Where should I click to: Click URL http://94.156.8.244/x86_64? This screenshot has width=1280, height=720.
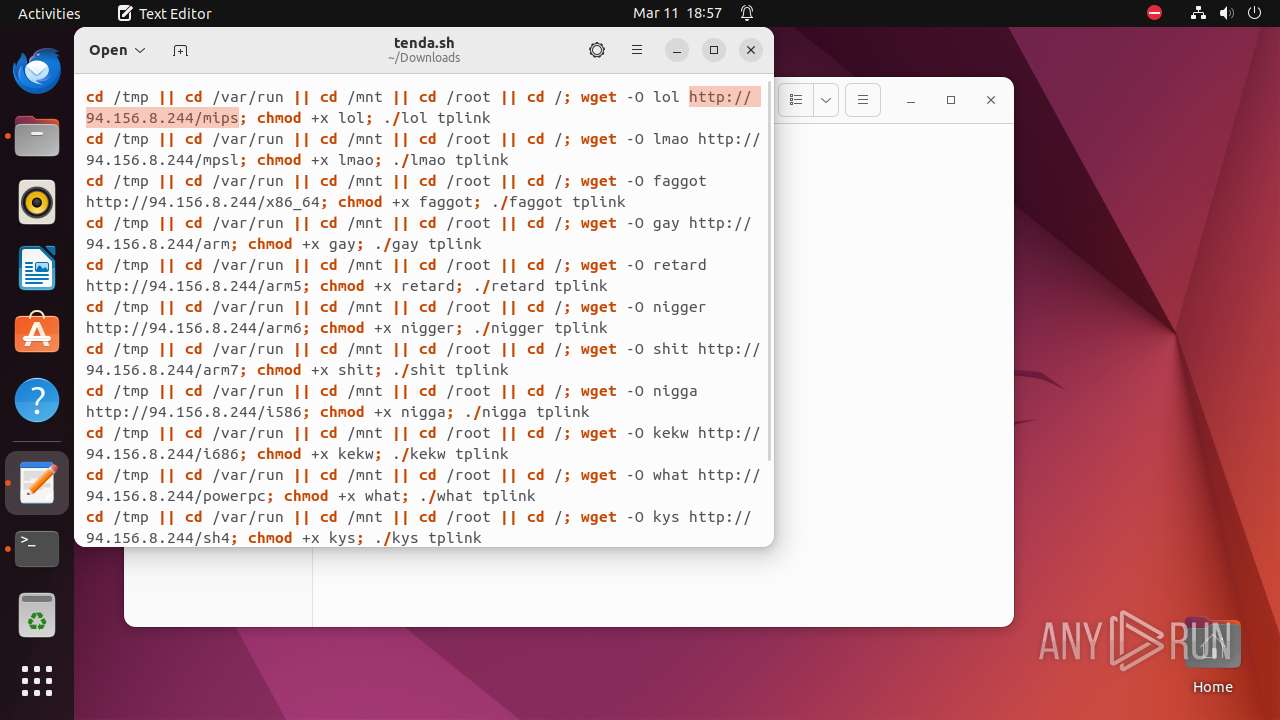coord(203,202)
